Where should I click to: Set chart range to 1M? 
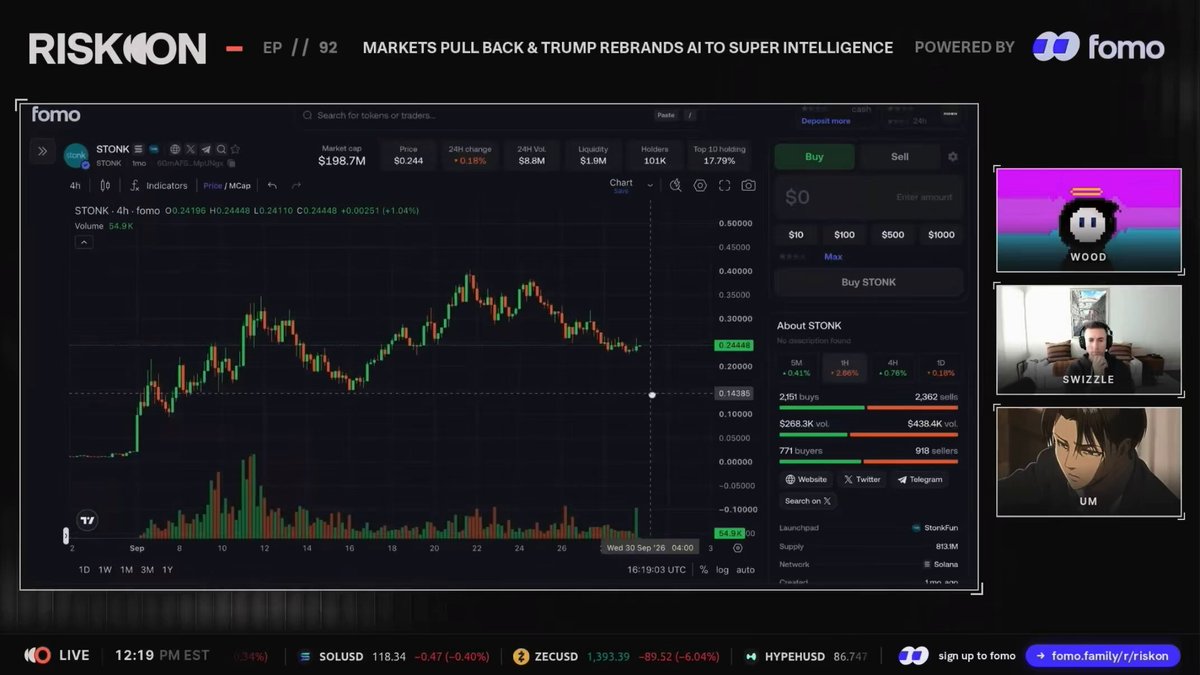[126, 570]
